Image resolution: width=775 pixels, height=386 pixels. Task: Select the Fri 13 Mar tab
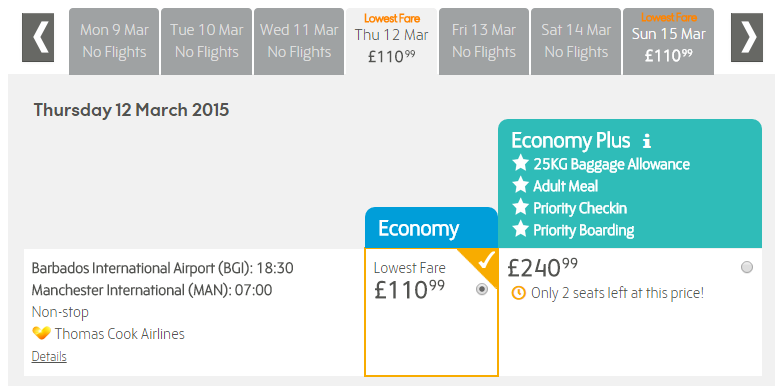click(x=484, y=42)
